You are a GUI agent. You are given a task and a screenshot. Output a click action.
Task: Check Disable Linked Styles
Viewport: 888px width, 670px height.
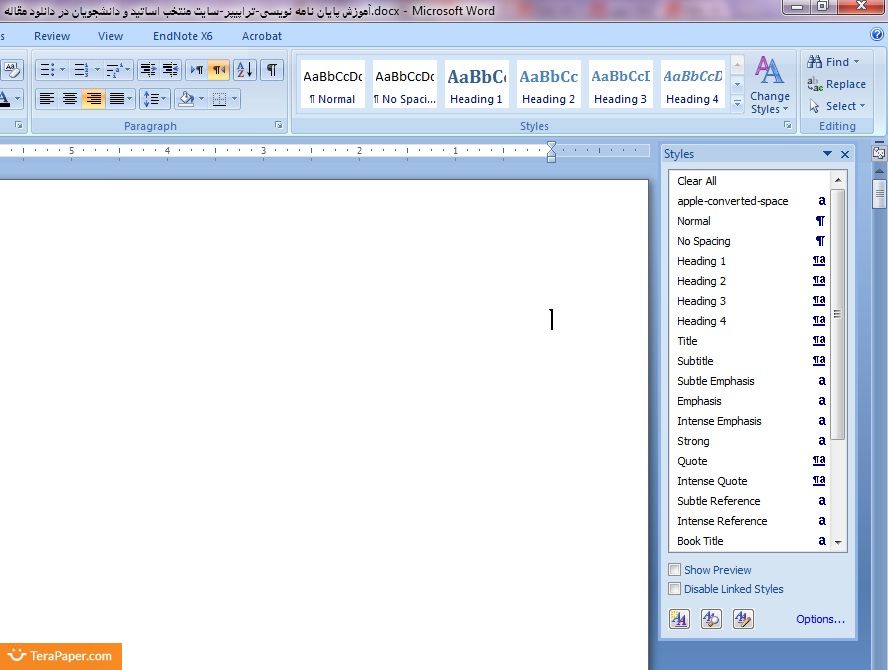coord(675,589)
